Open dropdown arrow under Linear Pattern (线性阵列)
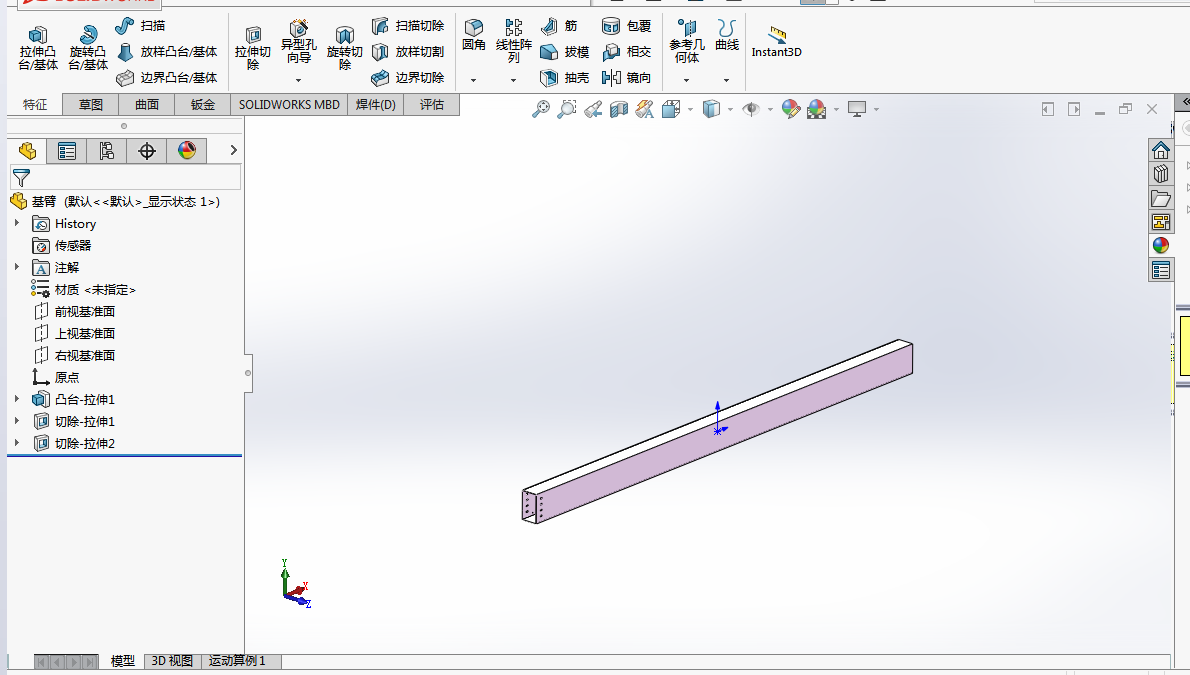The image size is (1190, 675). point(514,80)
